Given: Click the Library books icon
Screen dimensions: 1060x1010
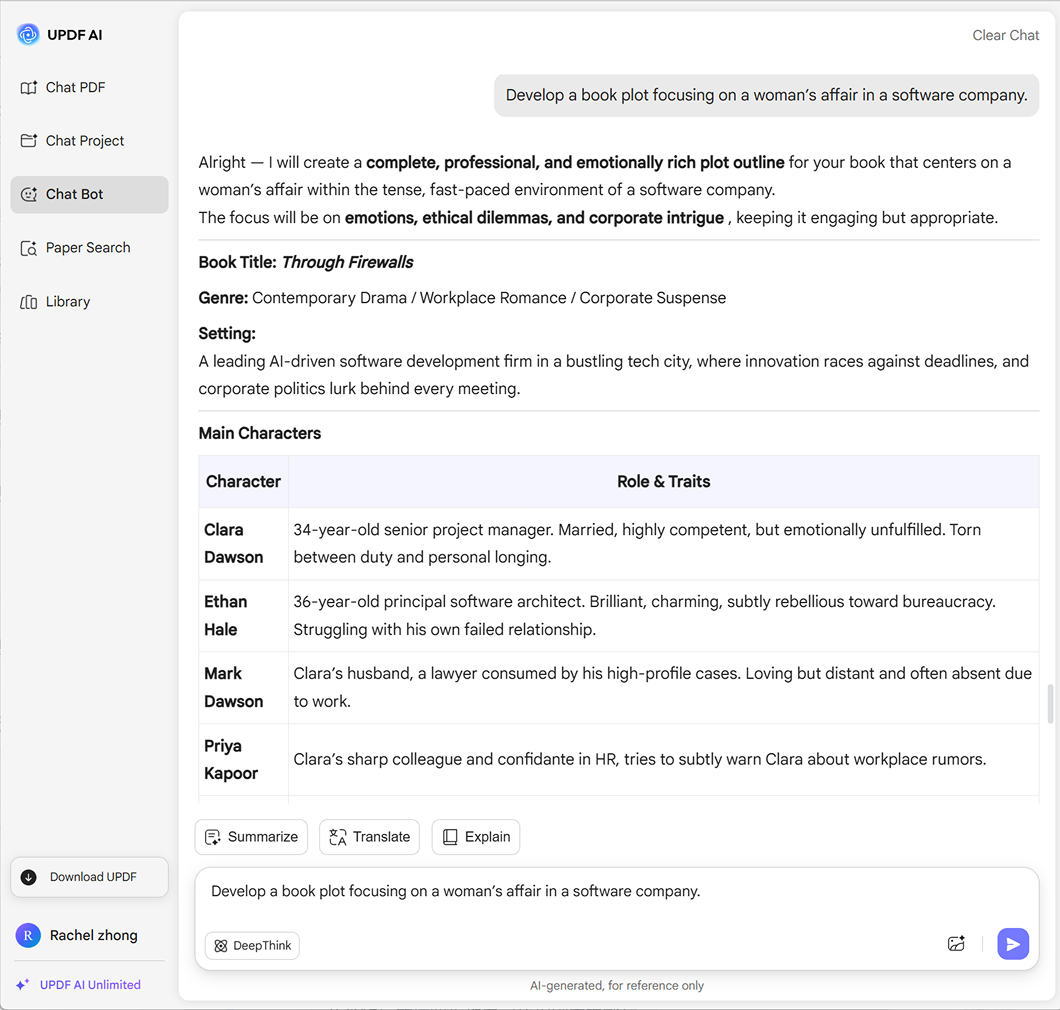Looking at the screenshot, I should point(29,302).
